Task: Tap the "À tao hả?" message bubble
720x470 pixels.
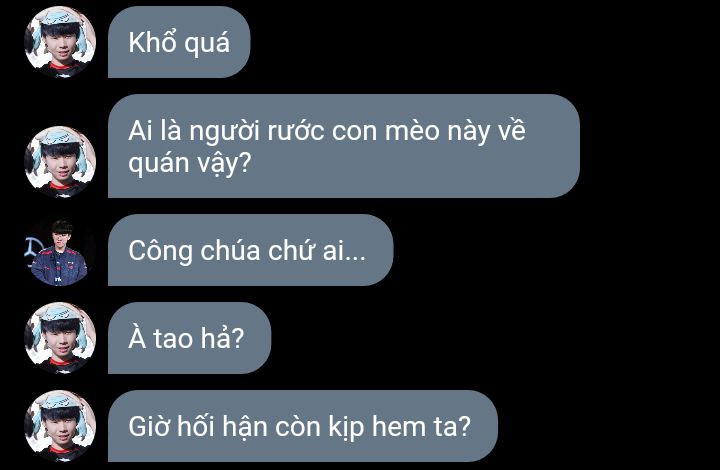Action: coord(190,338)
